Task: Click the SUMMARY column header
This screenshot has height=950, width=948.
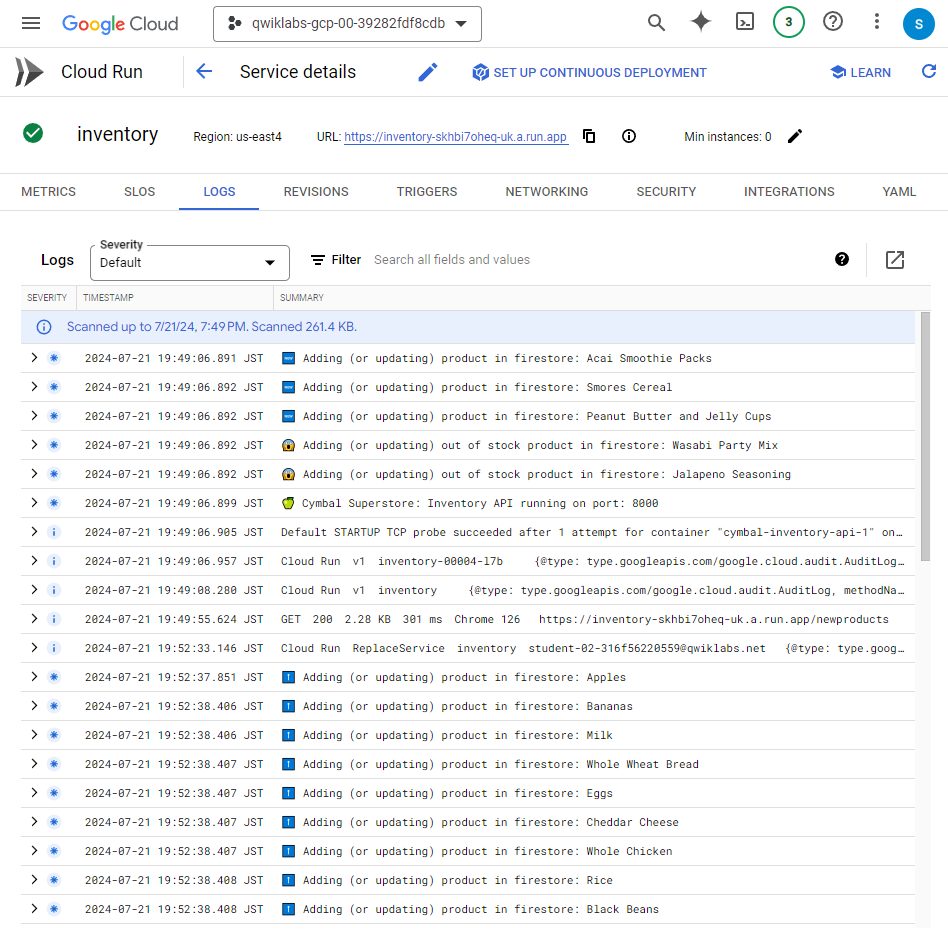Action: tap(302, 297)
